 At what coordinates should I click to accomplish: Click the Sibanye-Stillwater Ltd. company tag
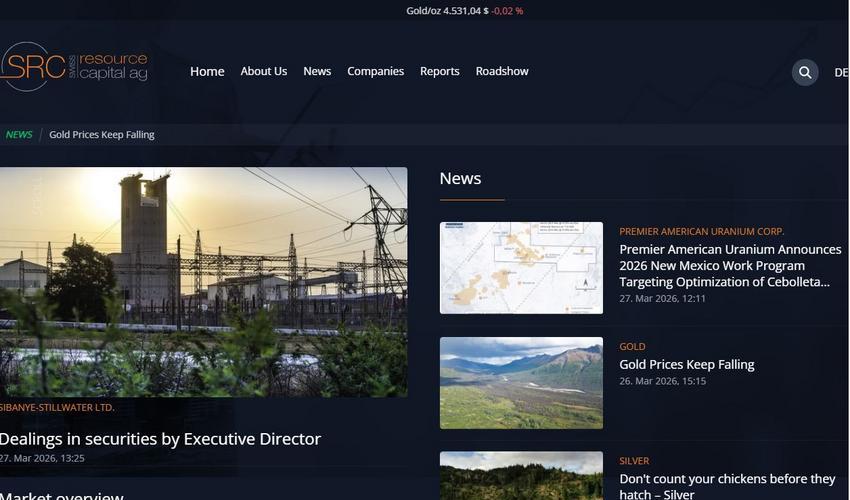57,407
